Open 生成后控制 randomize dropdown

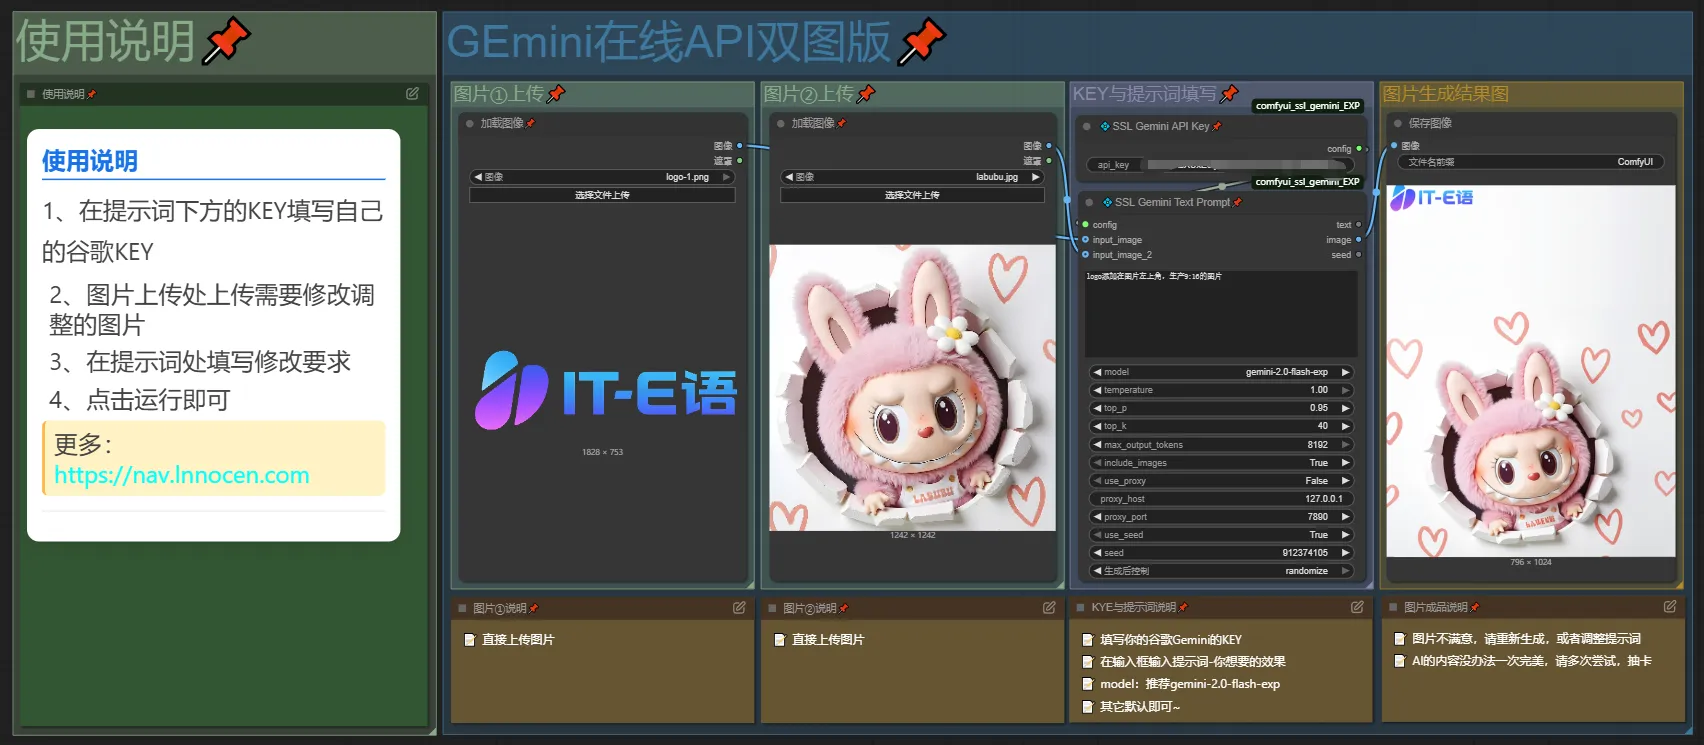point(1221,571)
